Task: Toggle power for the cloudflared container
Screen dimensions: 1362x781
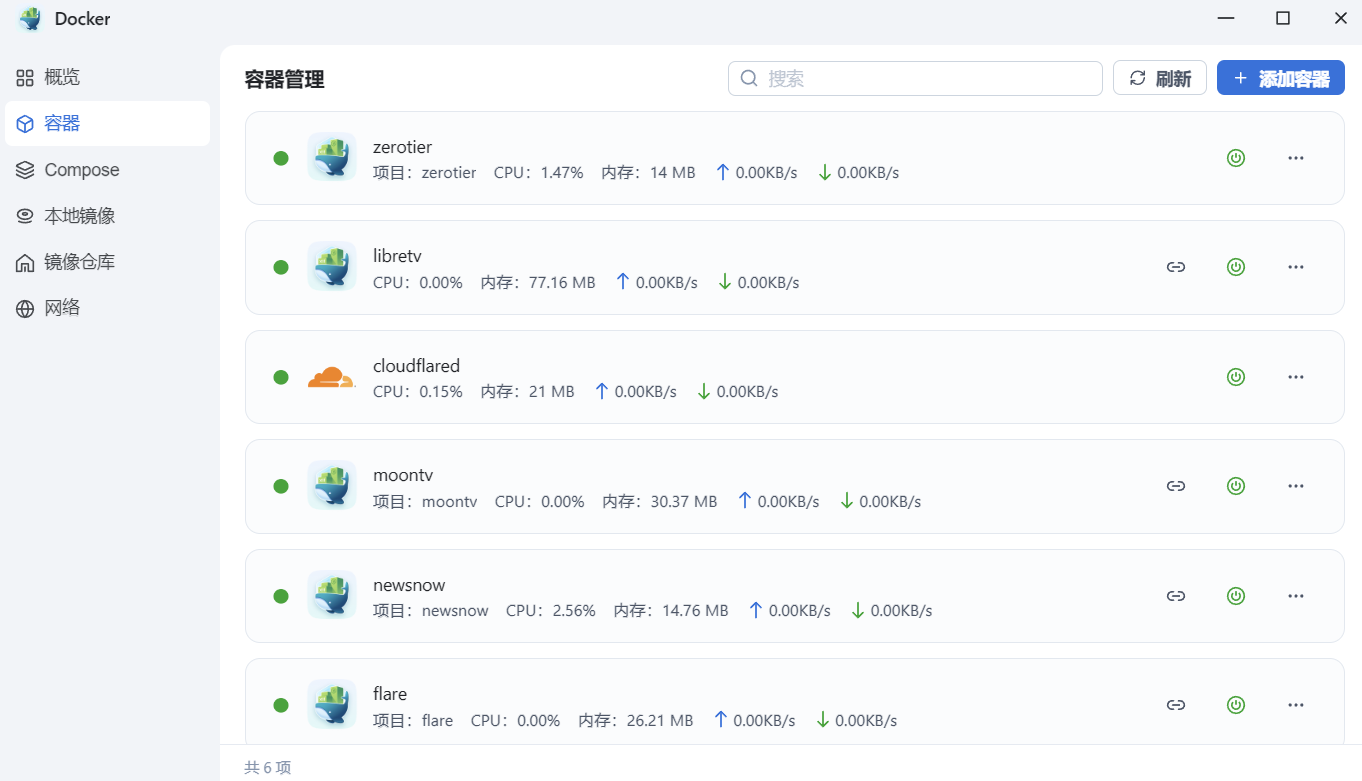Action: click(1236, 377)
